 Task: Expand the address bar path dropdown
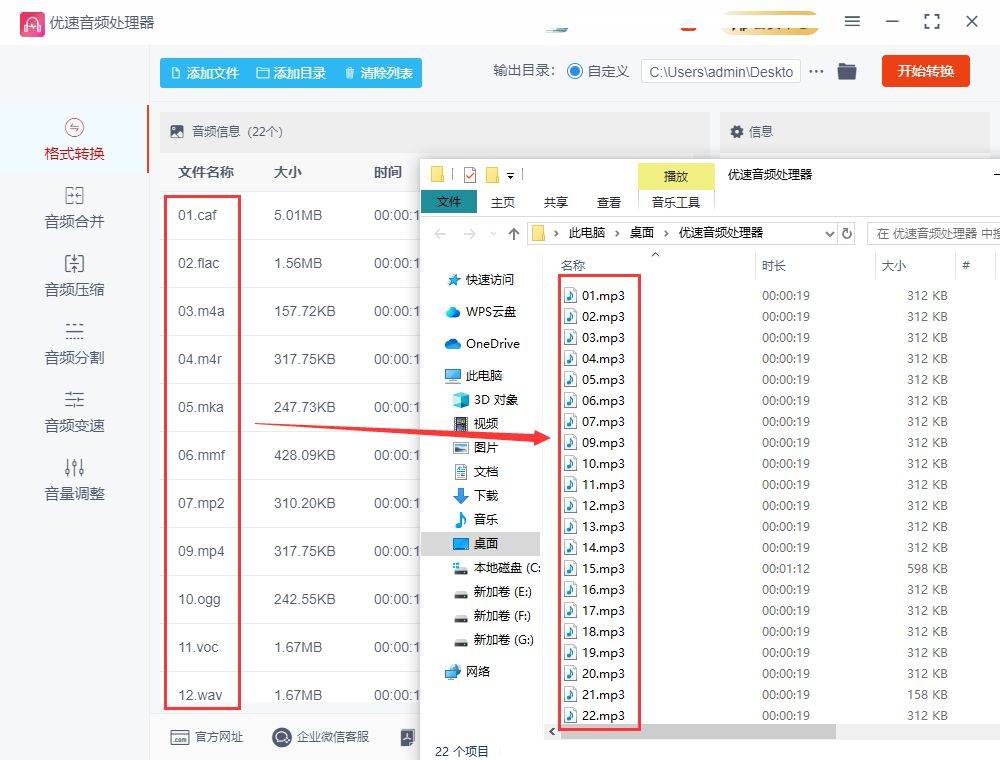click(831, 232)
